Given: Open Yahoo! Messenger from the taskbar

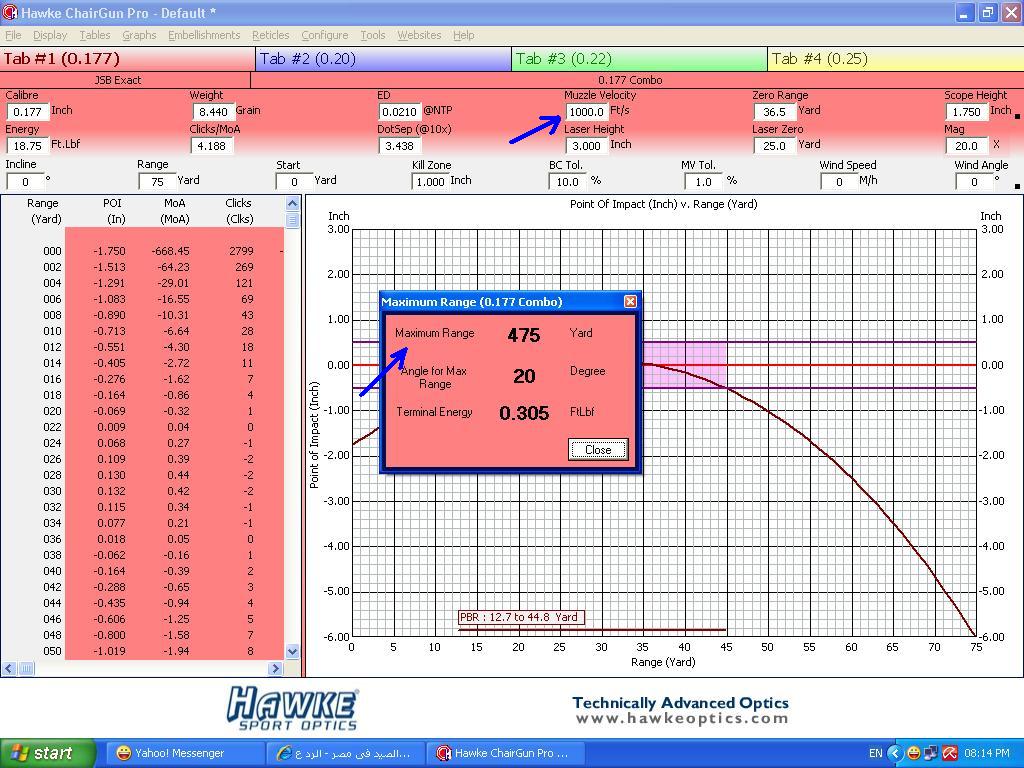Looking at the screenshot, I should 179,753.
